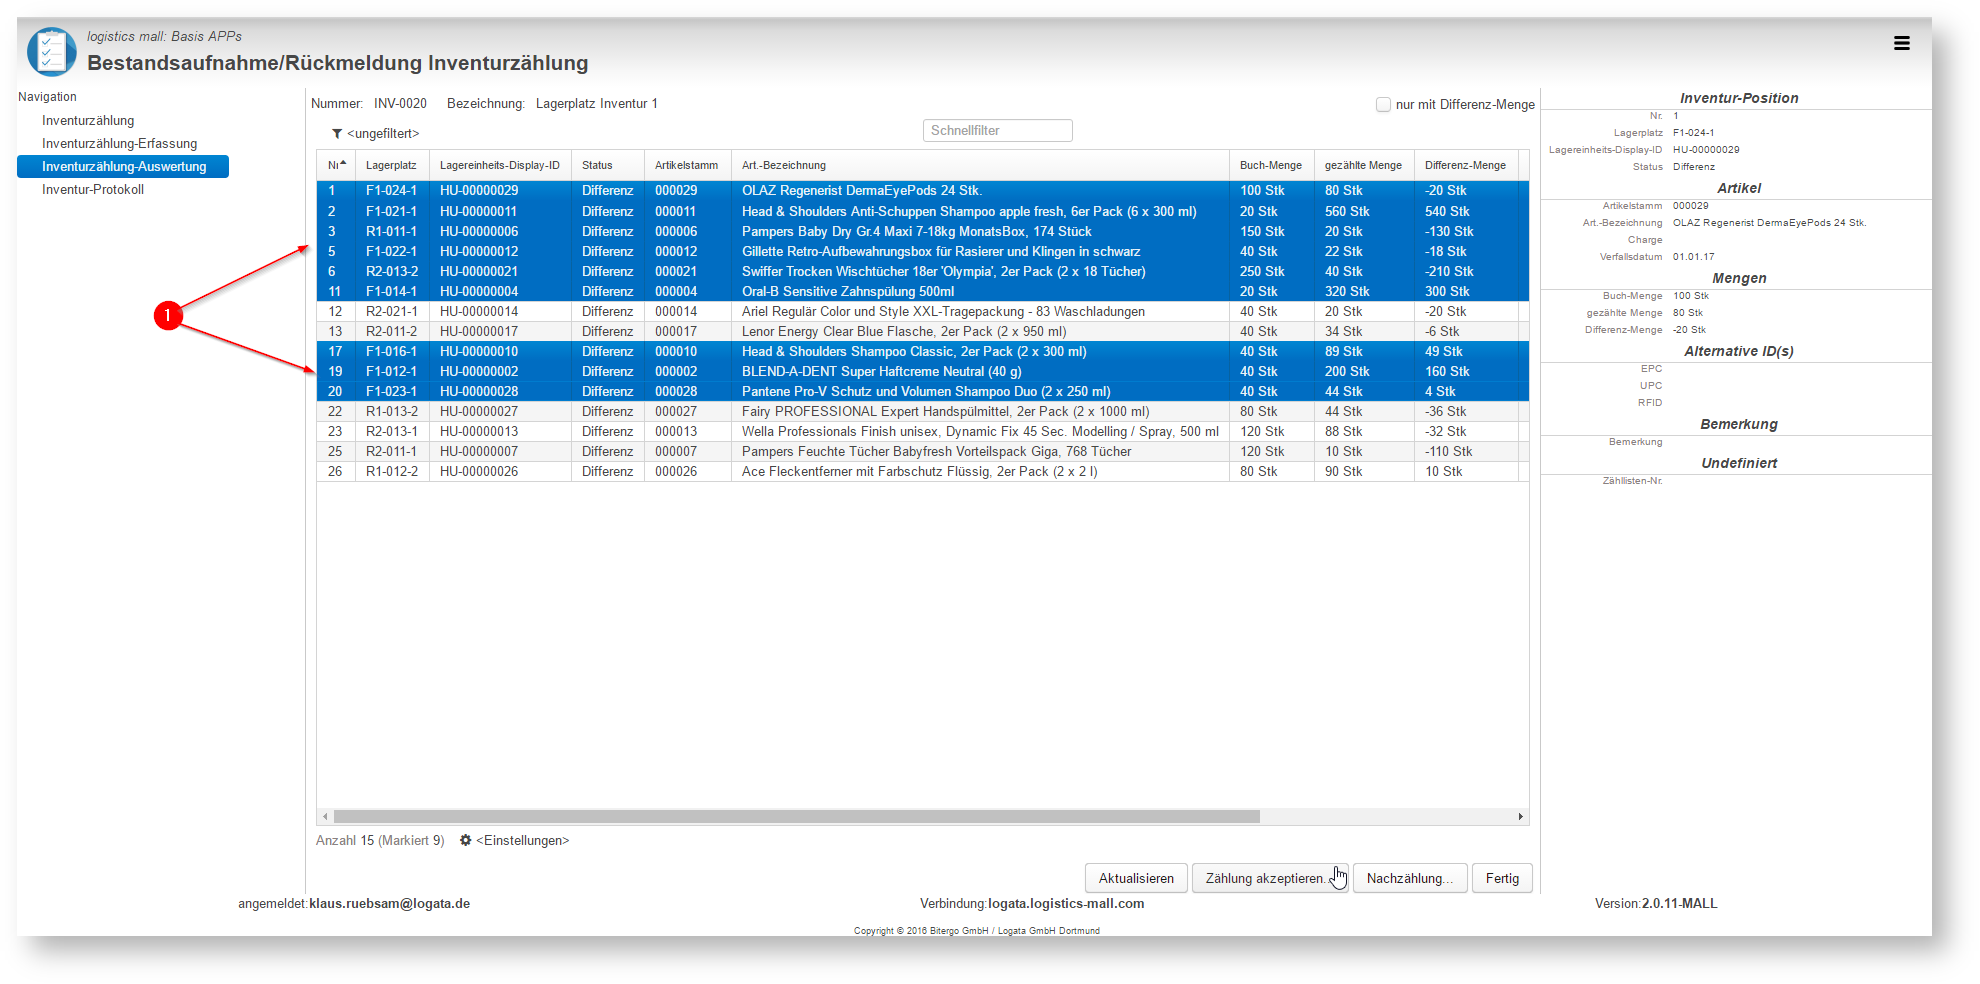Focus the Schnellfilter input field
The width and height of the screenshot is (1980, 984).
coord(997,130)
